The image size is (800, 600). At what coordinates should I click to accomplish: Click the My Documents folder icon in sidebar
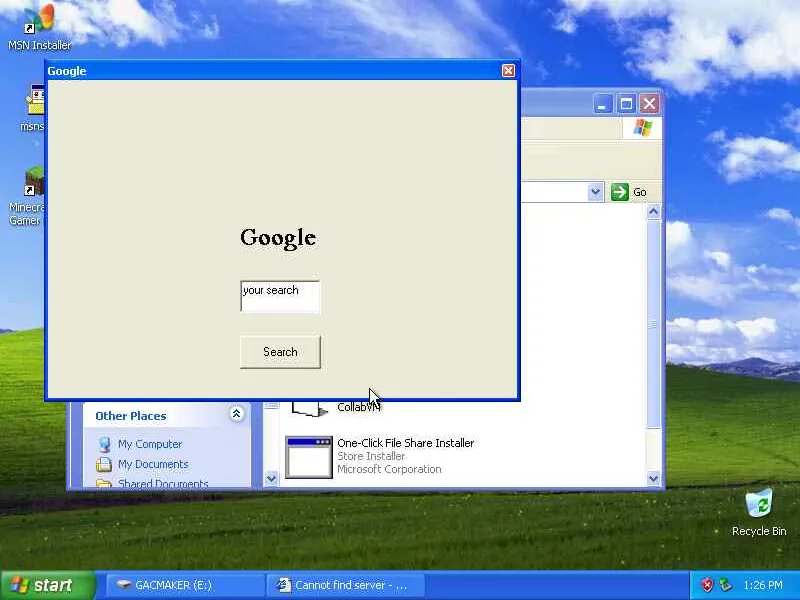104,464
